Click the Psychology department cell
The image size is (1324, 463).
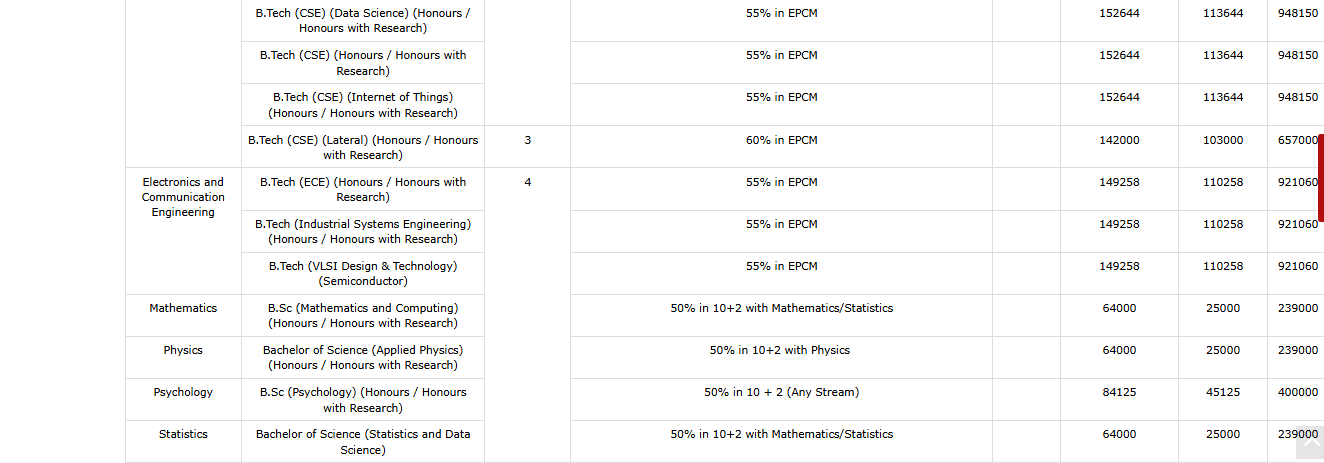(x=183, y=392)
